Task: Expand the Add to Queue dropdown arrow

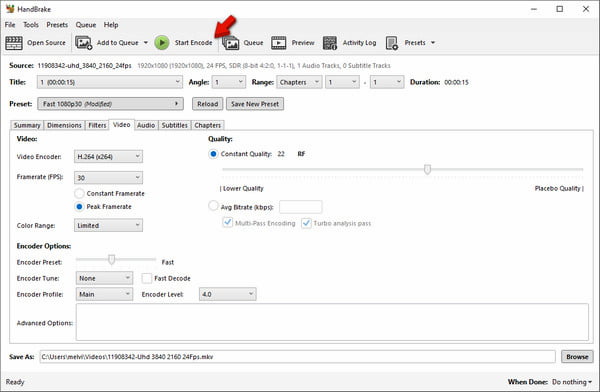Action: click(x=146, y=42)
